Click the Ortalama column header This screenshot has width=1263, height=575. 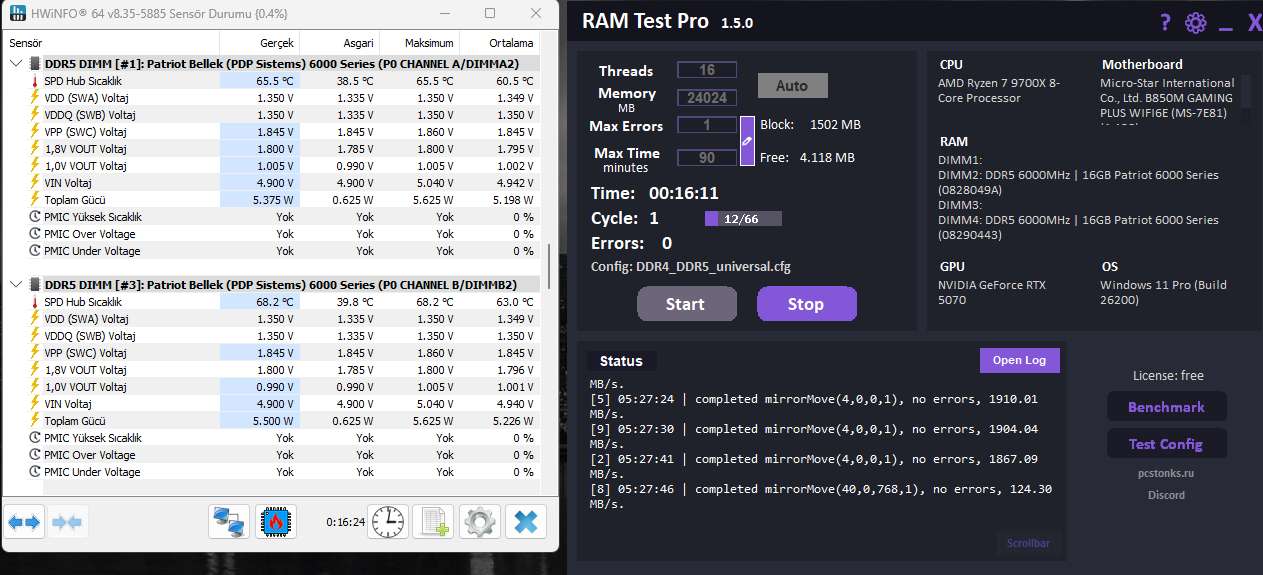click(499, 43)
